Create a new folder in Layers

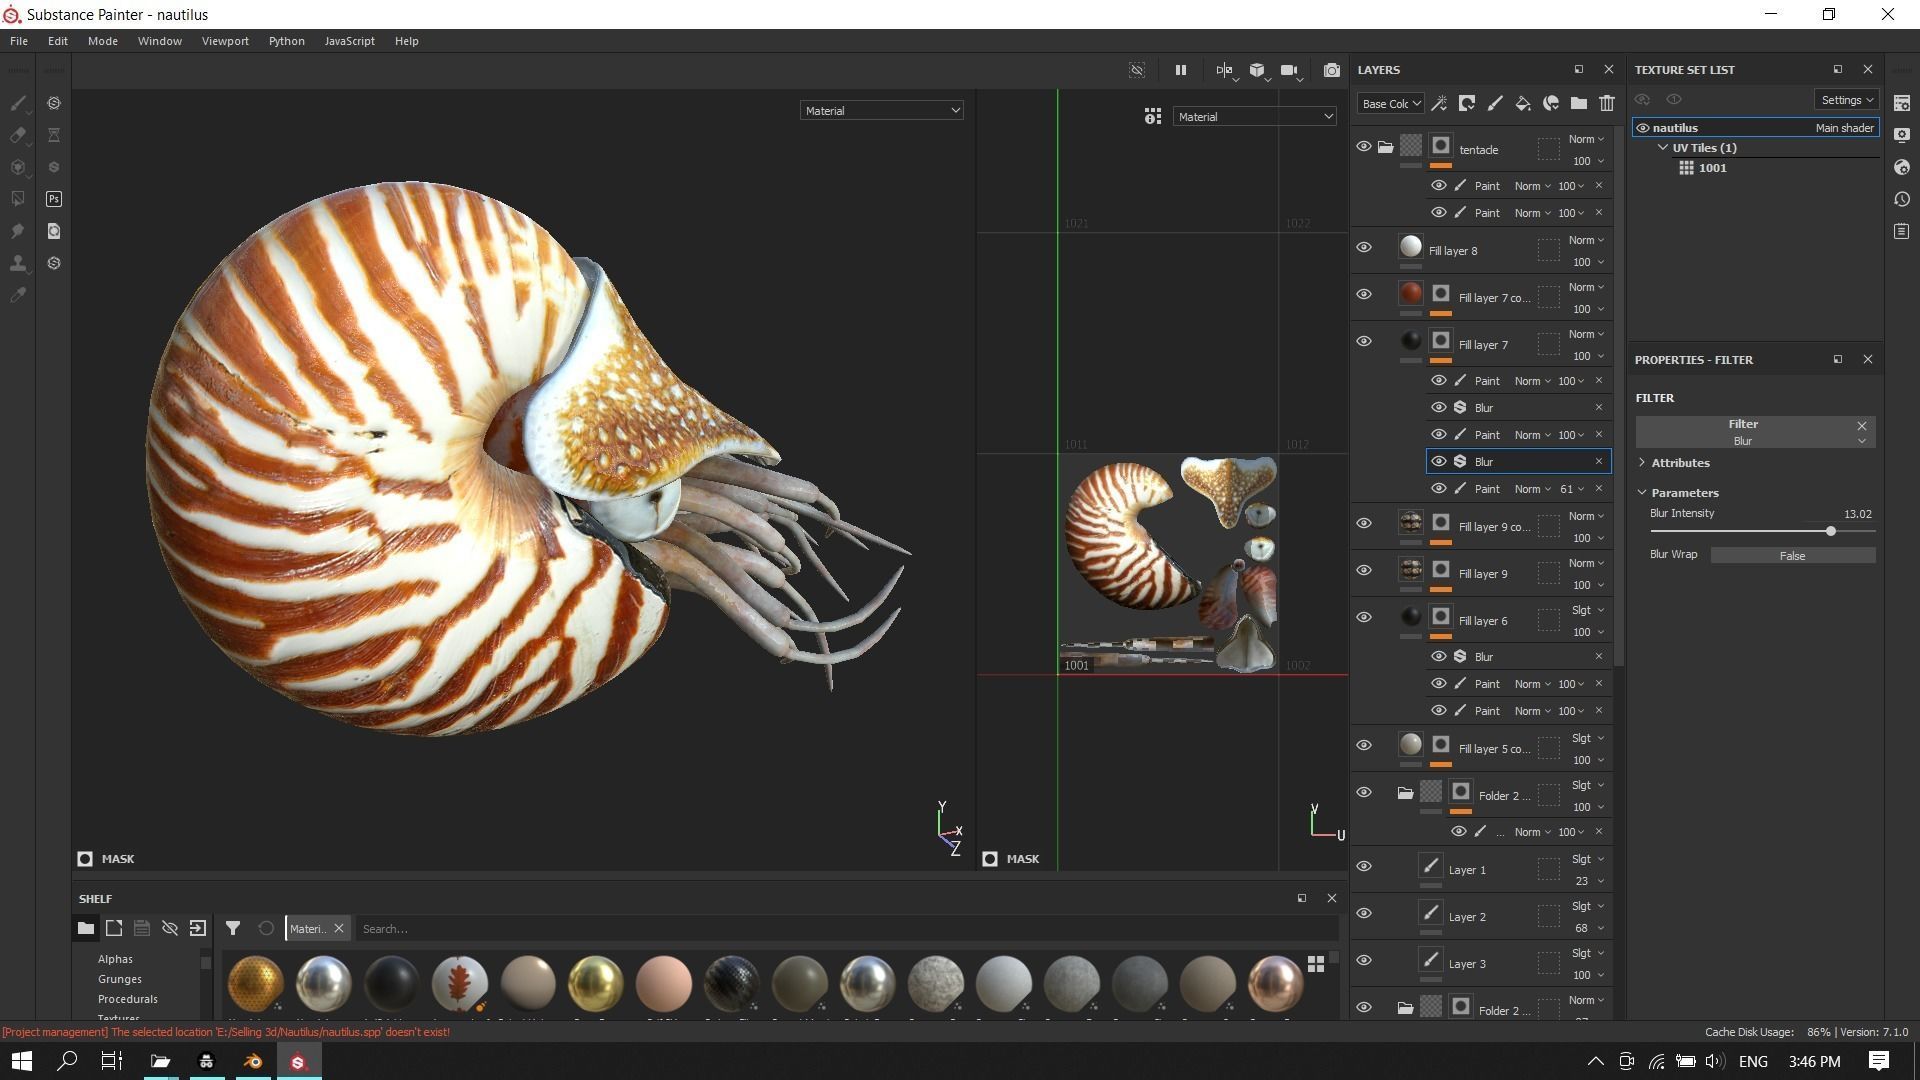pos(1579,103)
